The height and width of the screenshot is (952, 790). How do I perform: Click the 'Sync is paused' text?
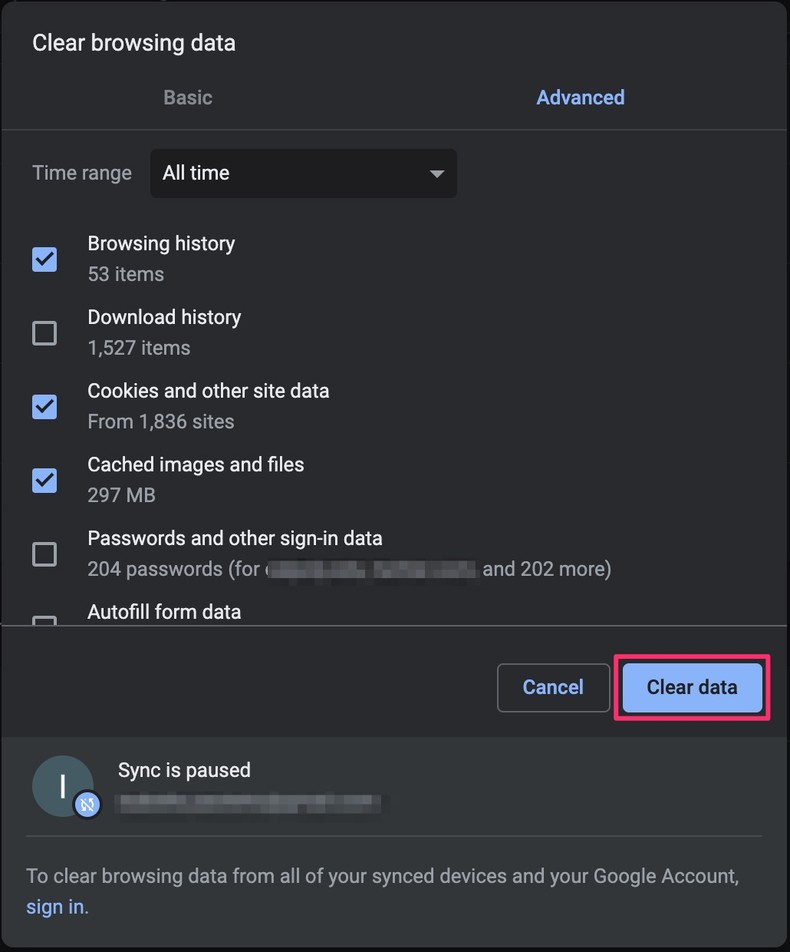(184, 770)
